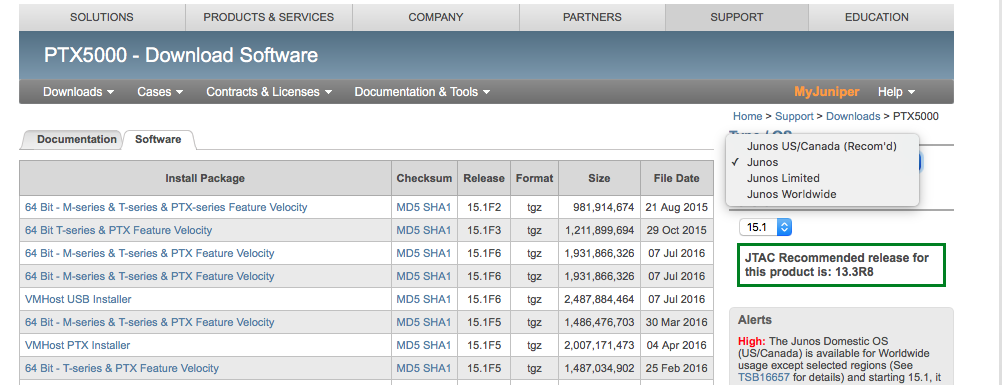Select Junos US/Canada (Recom'd) option

tap(822, 146)
